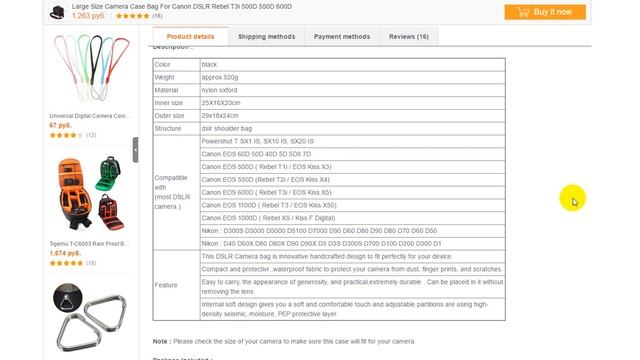640x360 pixels.
Task: Select the 'approx.520g' weight cell
Action: pyautogui.click(x=353, y=77)
